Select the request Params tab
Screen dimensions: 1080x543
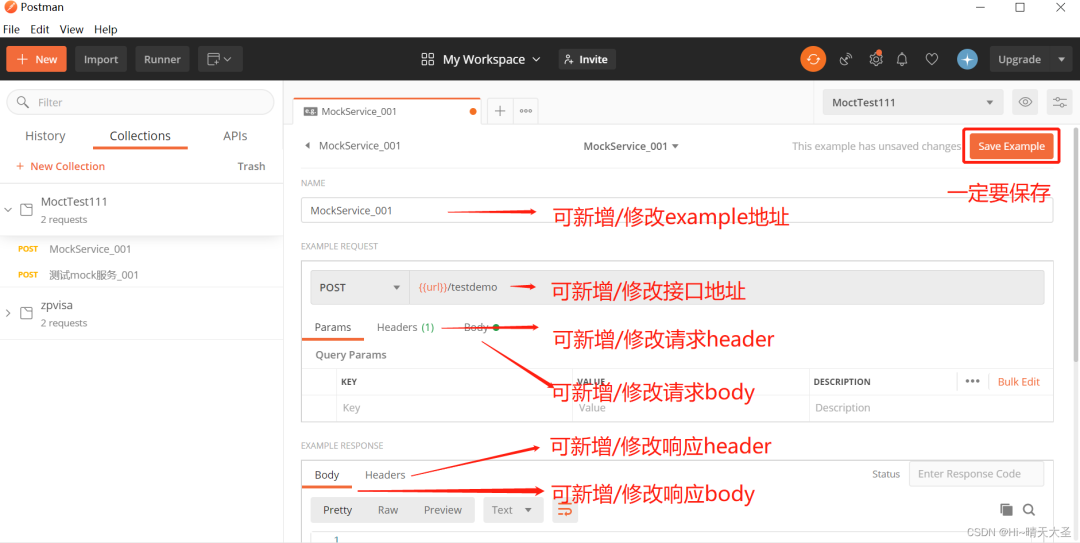click(333, 327)
